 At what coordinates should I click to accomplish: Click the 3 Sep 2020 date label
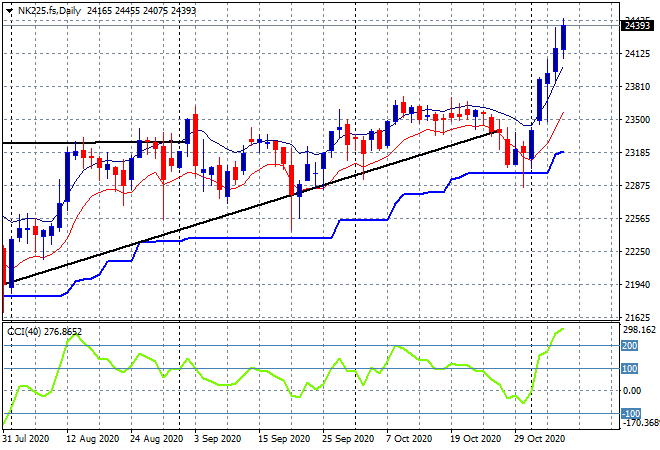(x=218, y=439)
